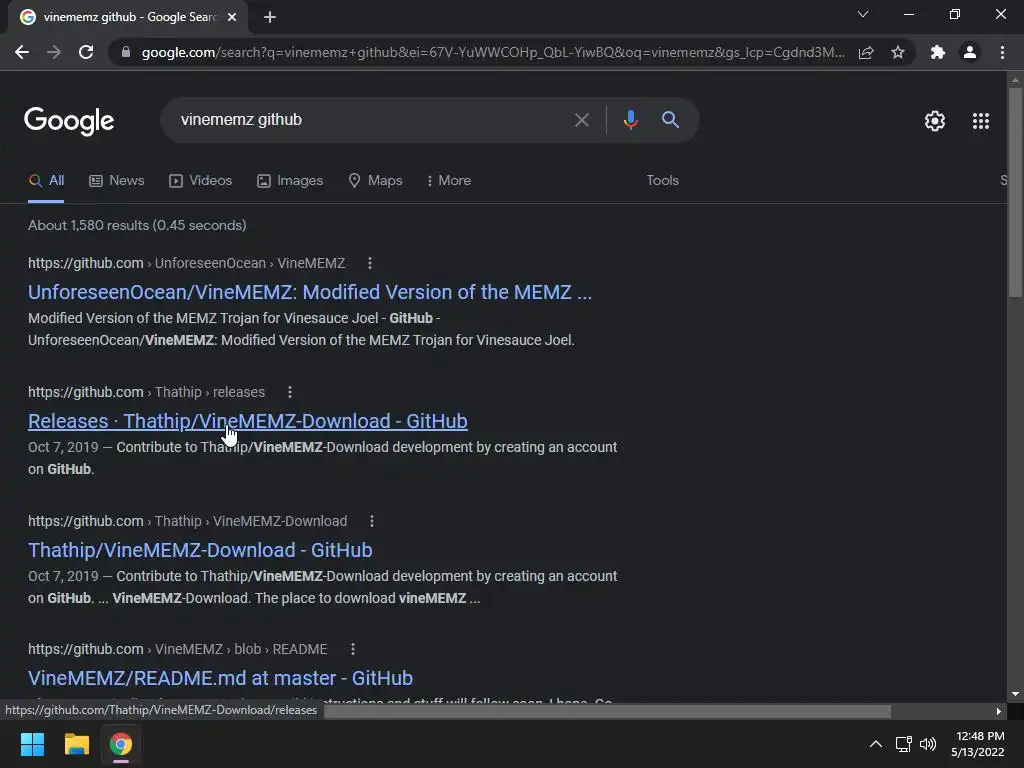Submit search with magnifier icon
This screenshot has height=768, width=1024.
670,120
